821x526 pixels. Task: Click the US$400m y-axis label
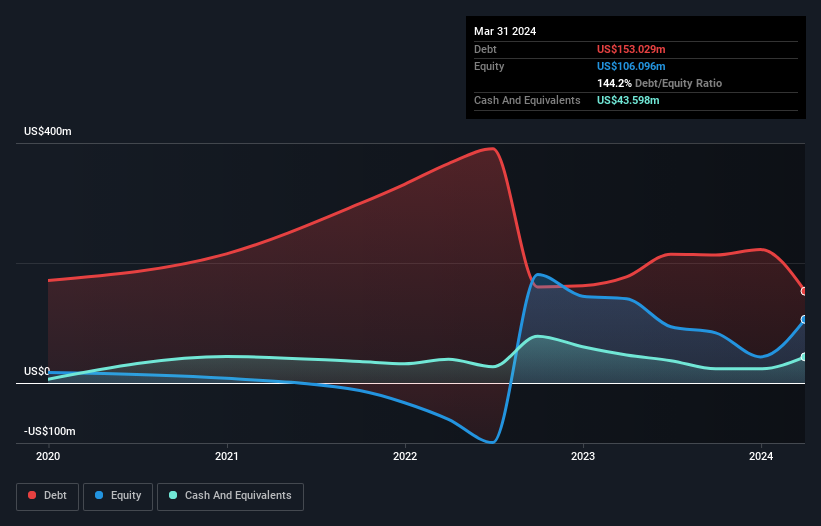(48, 131)
